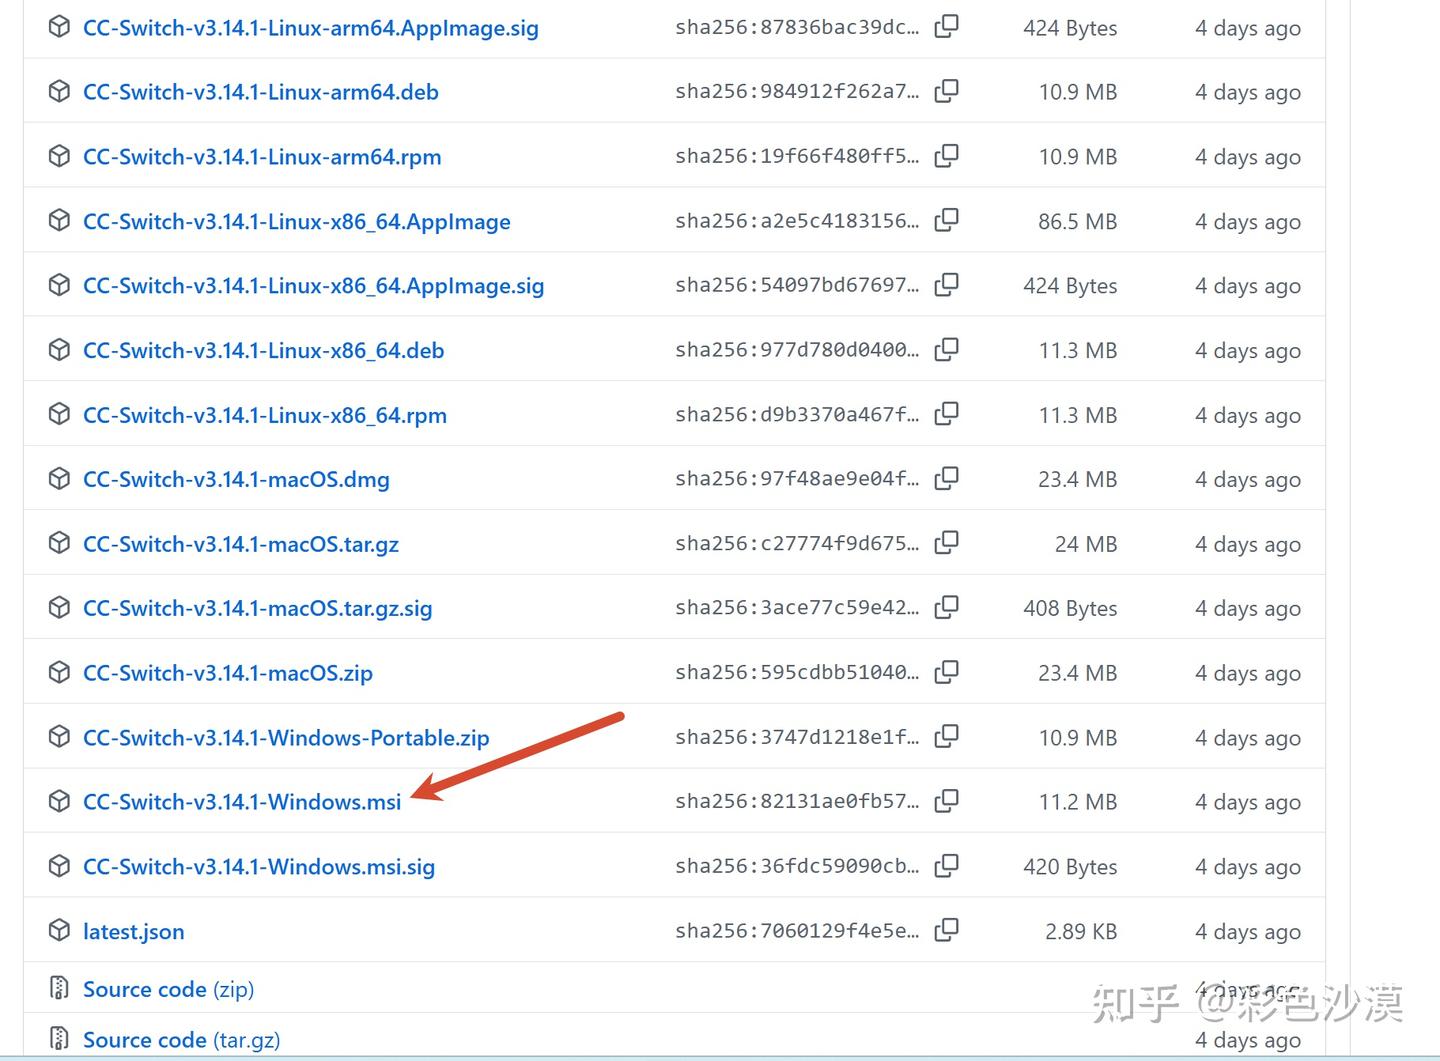Image resolution: width=1440 pixels, height=1061 pixels.
Task: Download CC-Switch-v3.14.1-Linux-arm64.AppImage.sig
Action: (311, 28)
